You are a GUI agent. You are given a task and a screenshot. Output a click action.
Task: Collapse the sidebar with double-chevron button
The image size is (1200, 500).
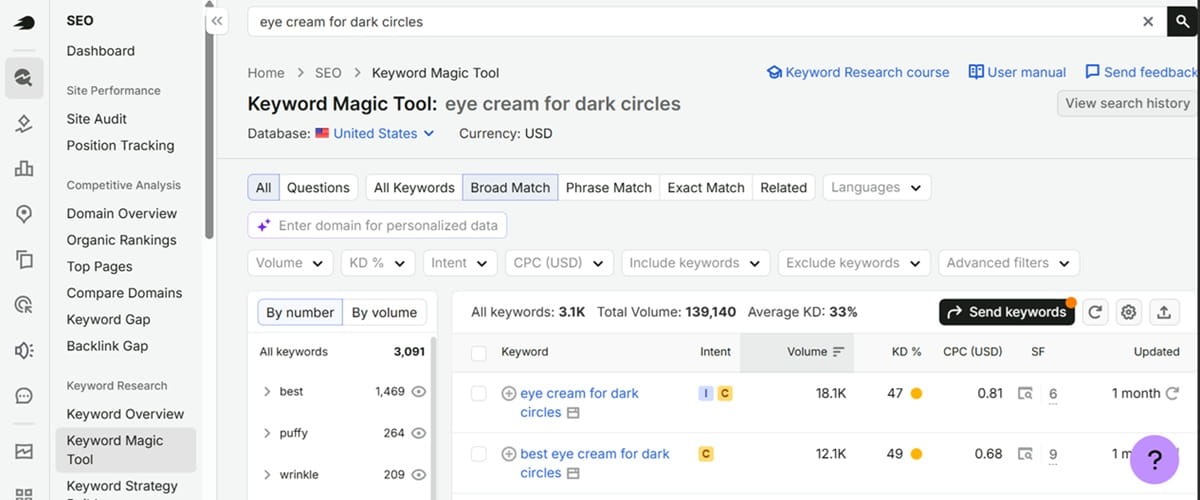click(x=217, y=21)
